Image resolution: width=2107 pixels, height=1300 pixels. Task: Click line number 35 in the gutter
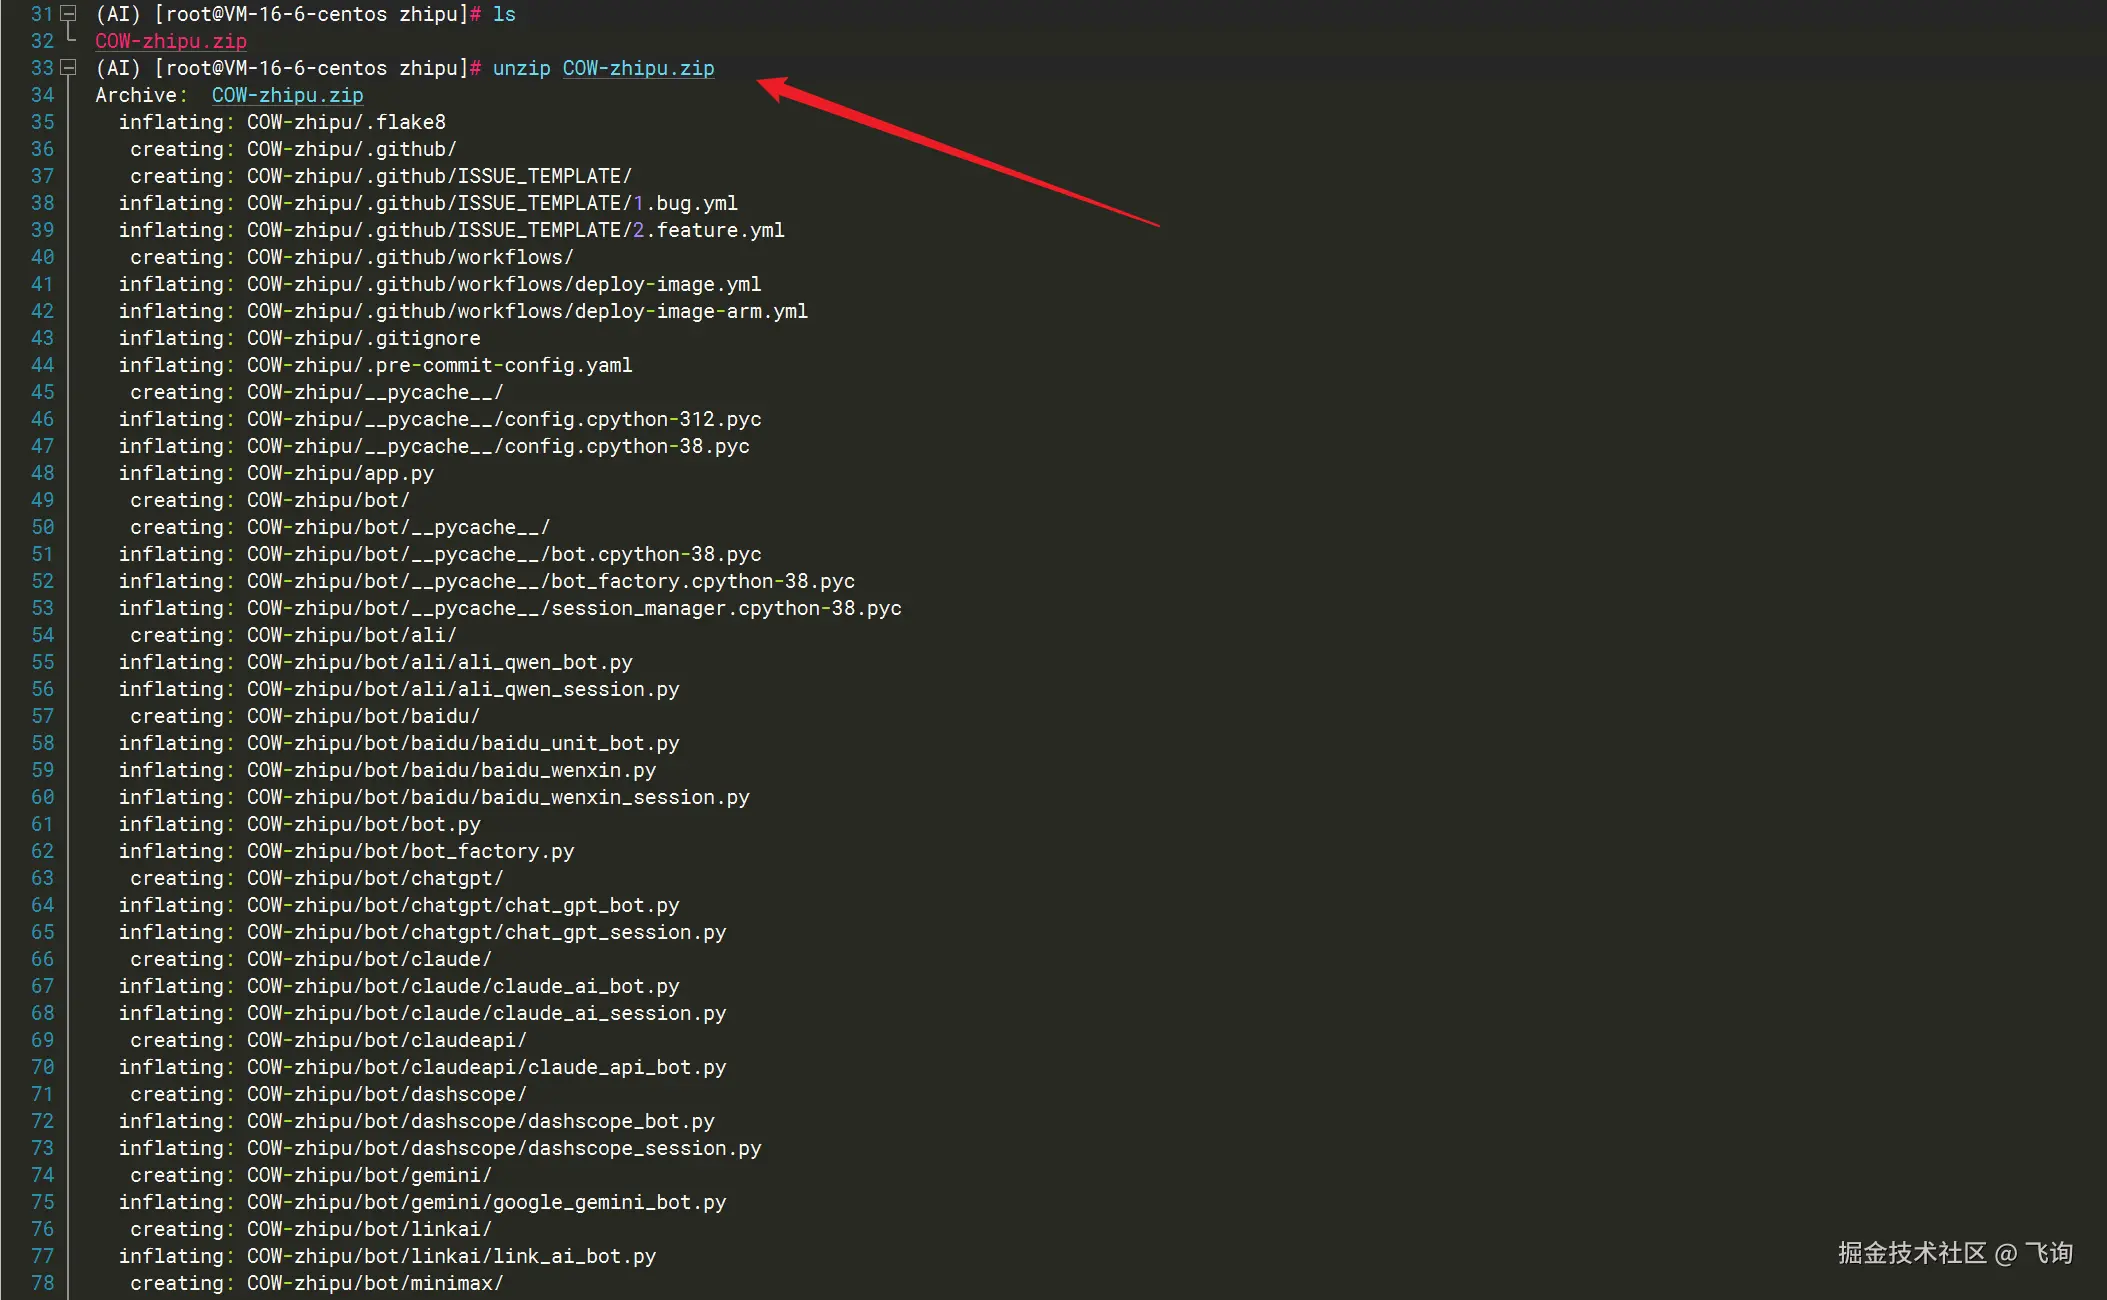coord(42,122)
